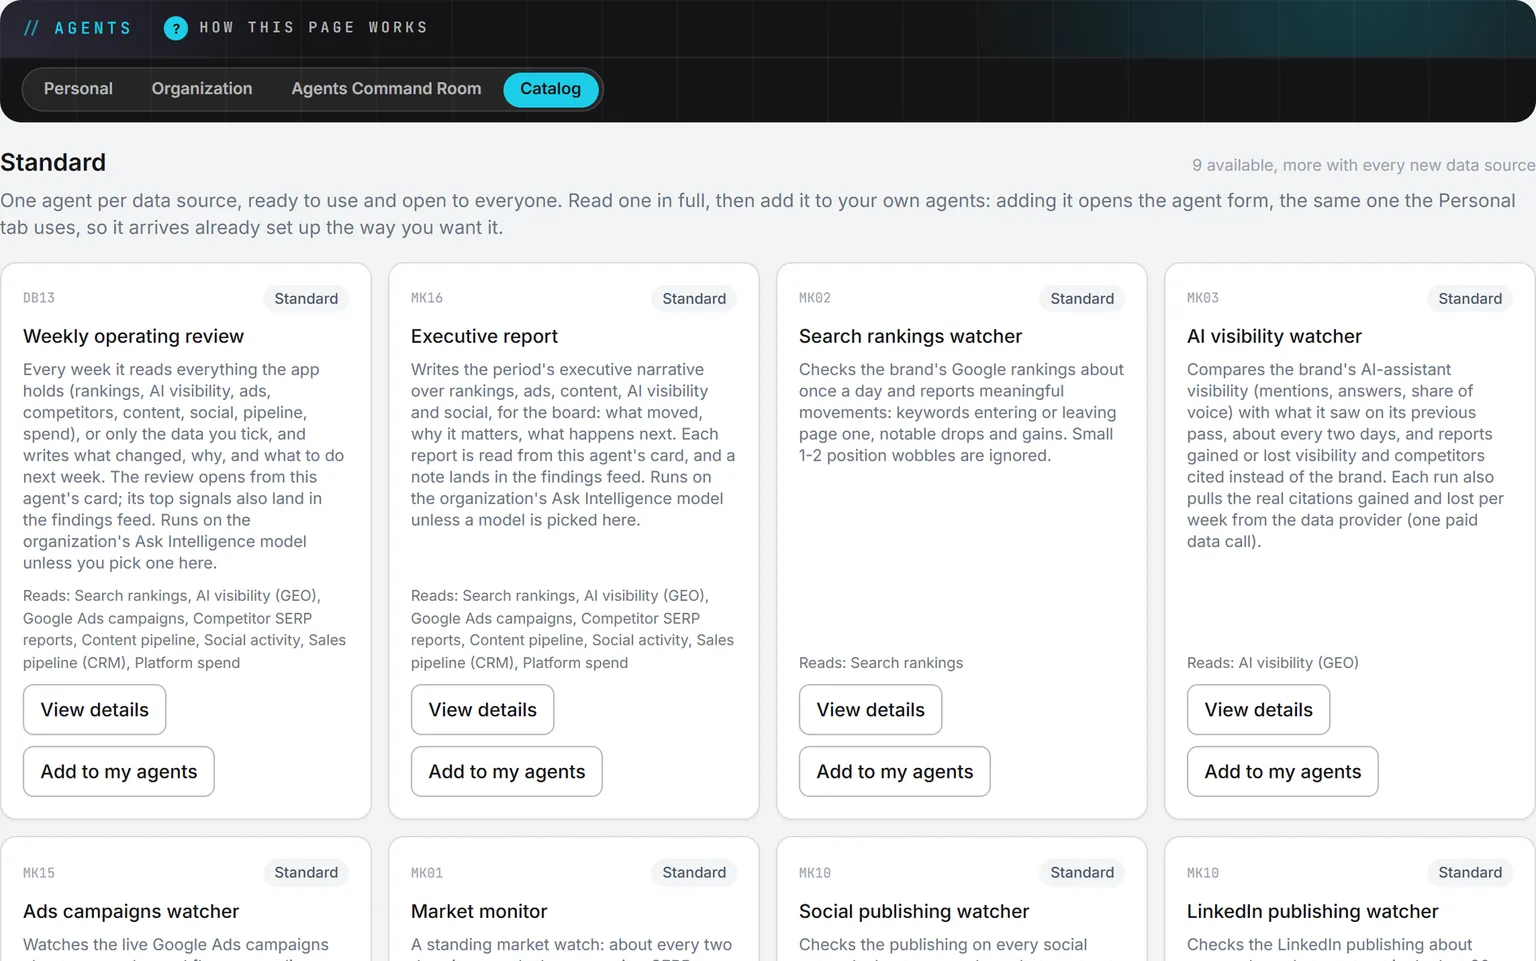Click the Search rankings watcher title

[910, 337]
